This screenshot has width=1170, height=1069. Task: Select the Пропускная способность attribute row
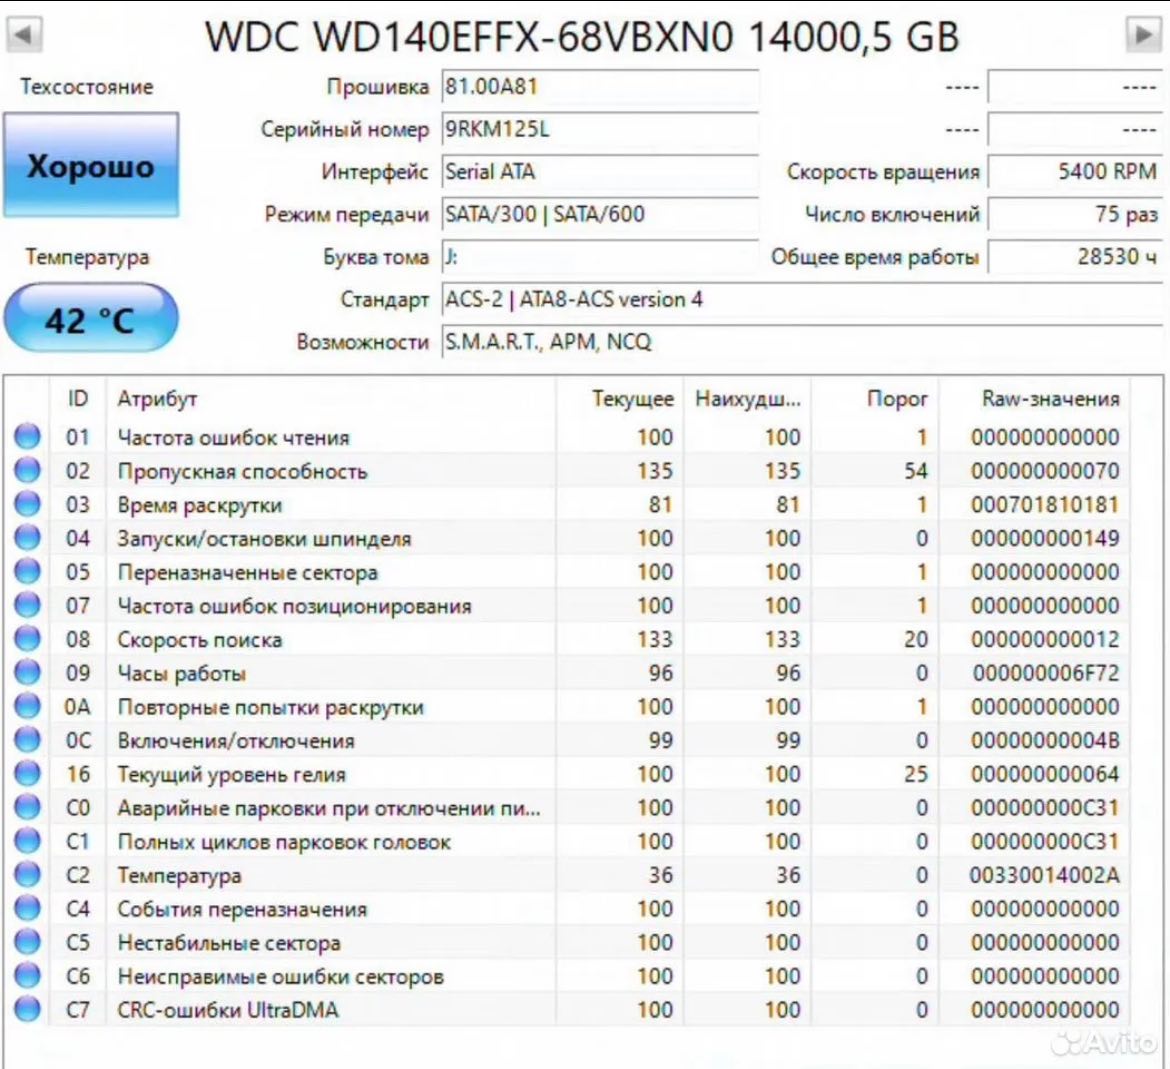click(243, 471)
